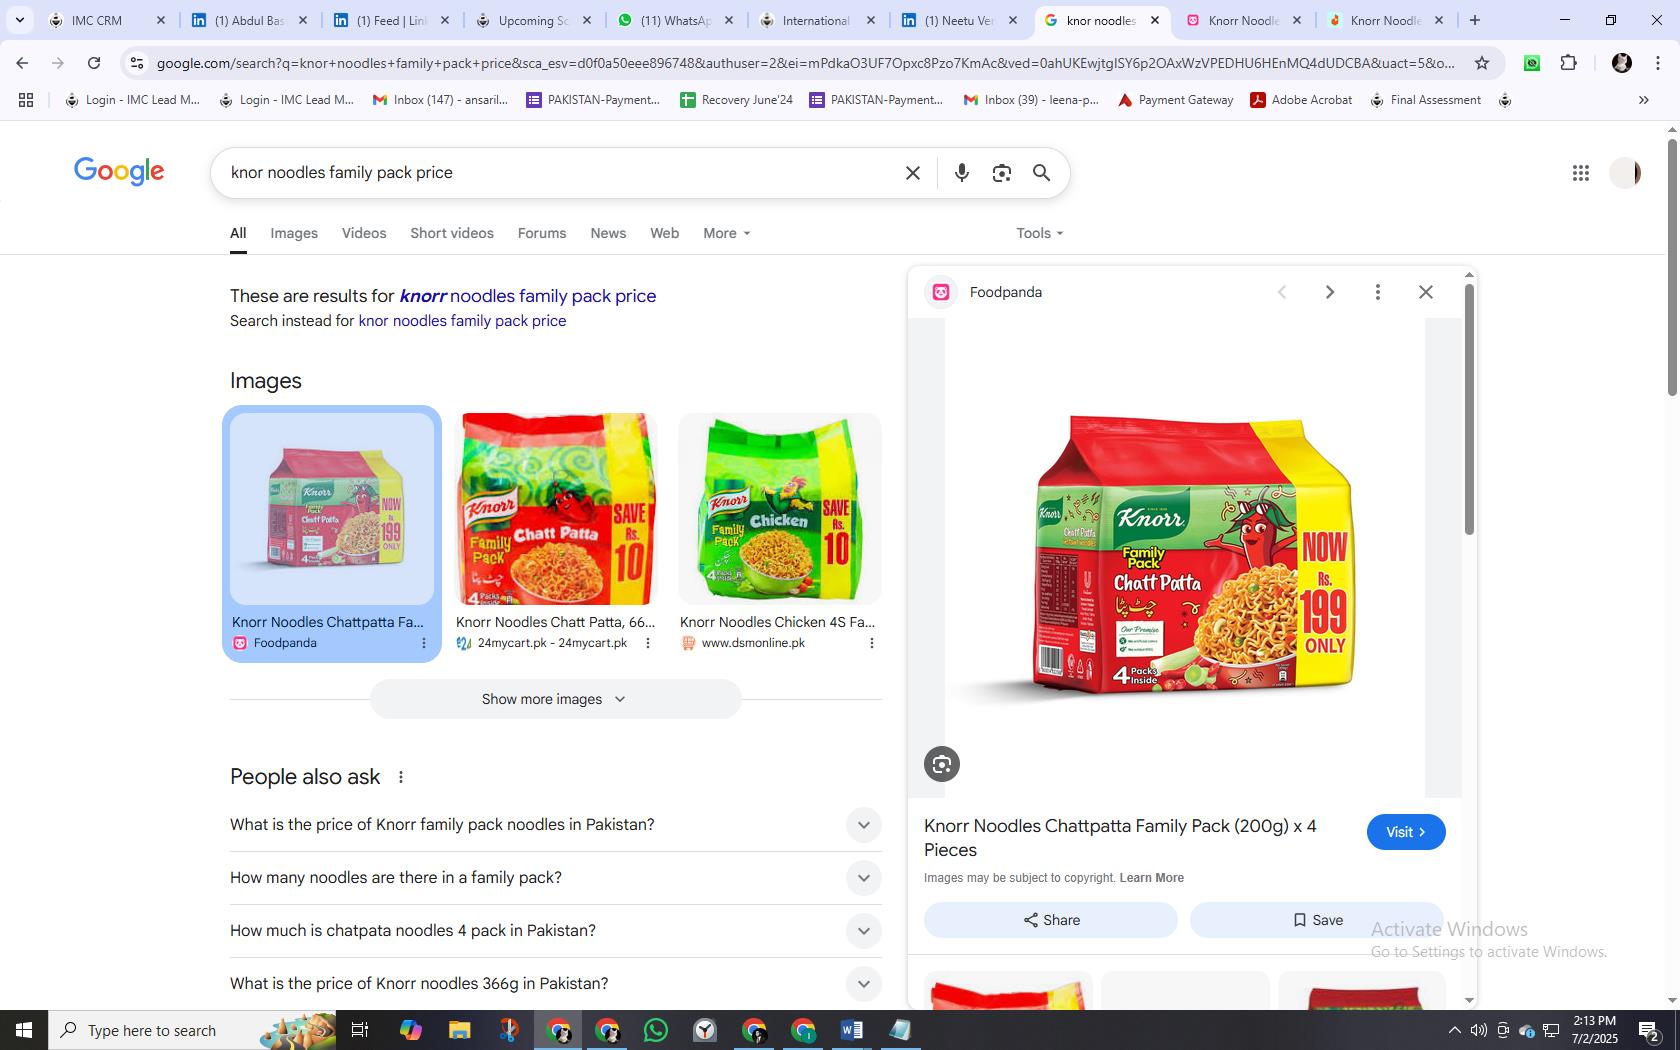Click the image preview panel scrollbar
The height and width of the screenshot is (1050, 1680).
(1469, 410)
